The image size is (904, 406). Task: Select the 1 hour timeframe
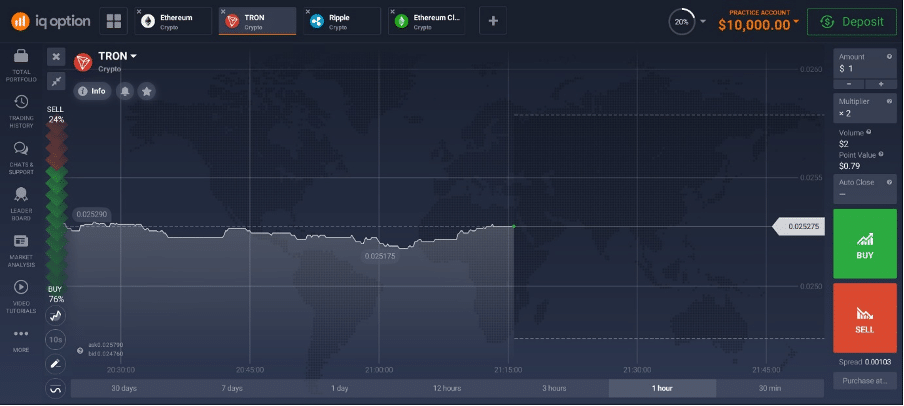(662, 388)
